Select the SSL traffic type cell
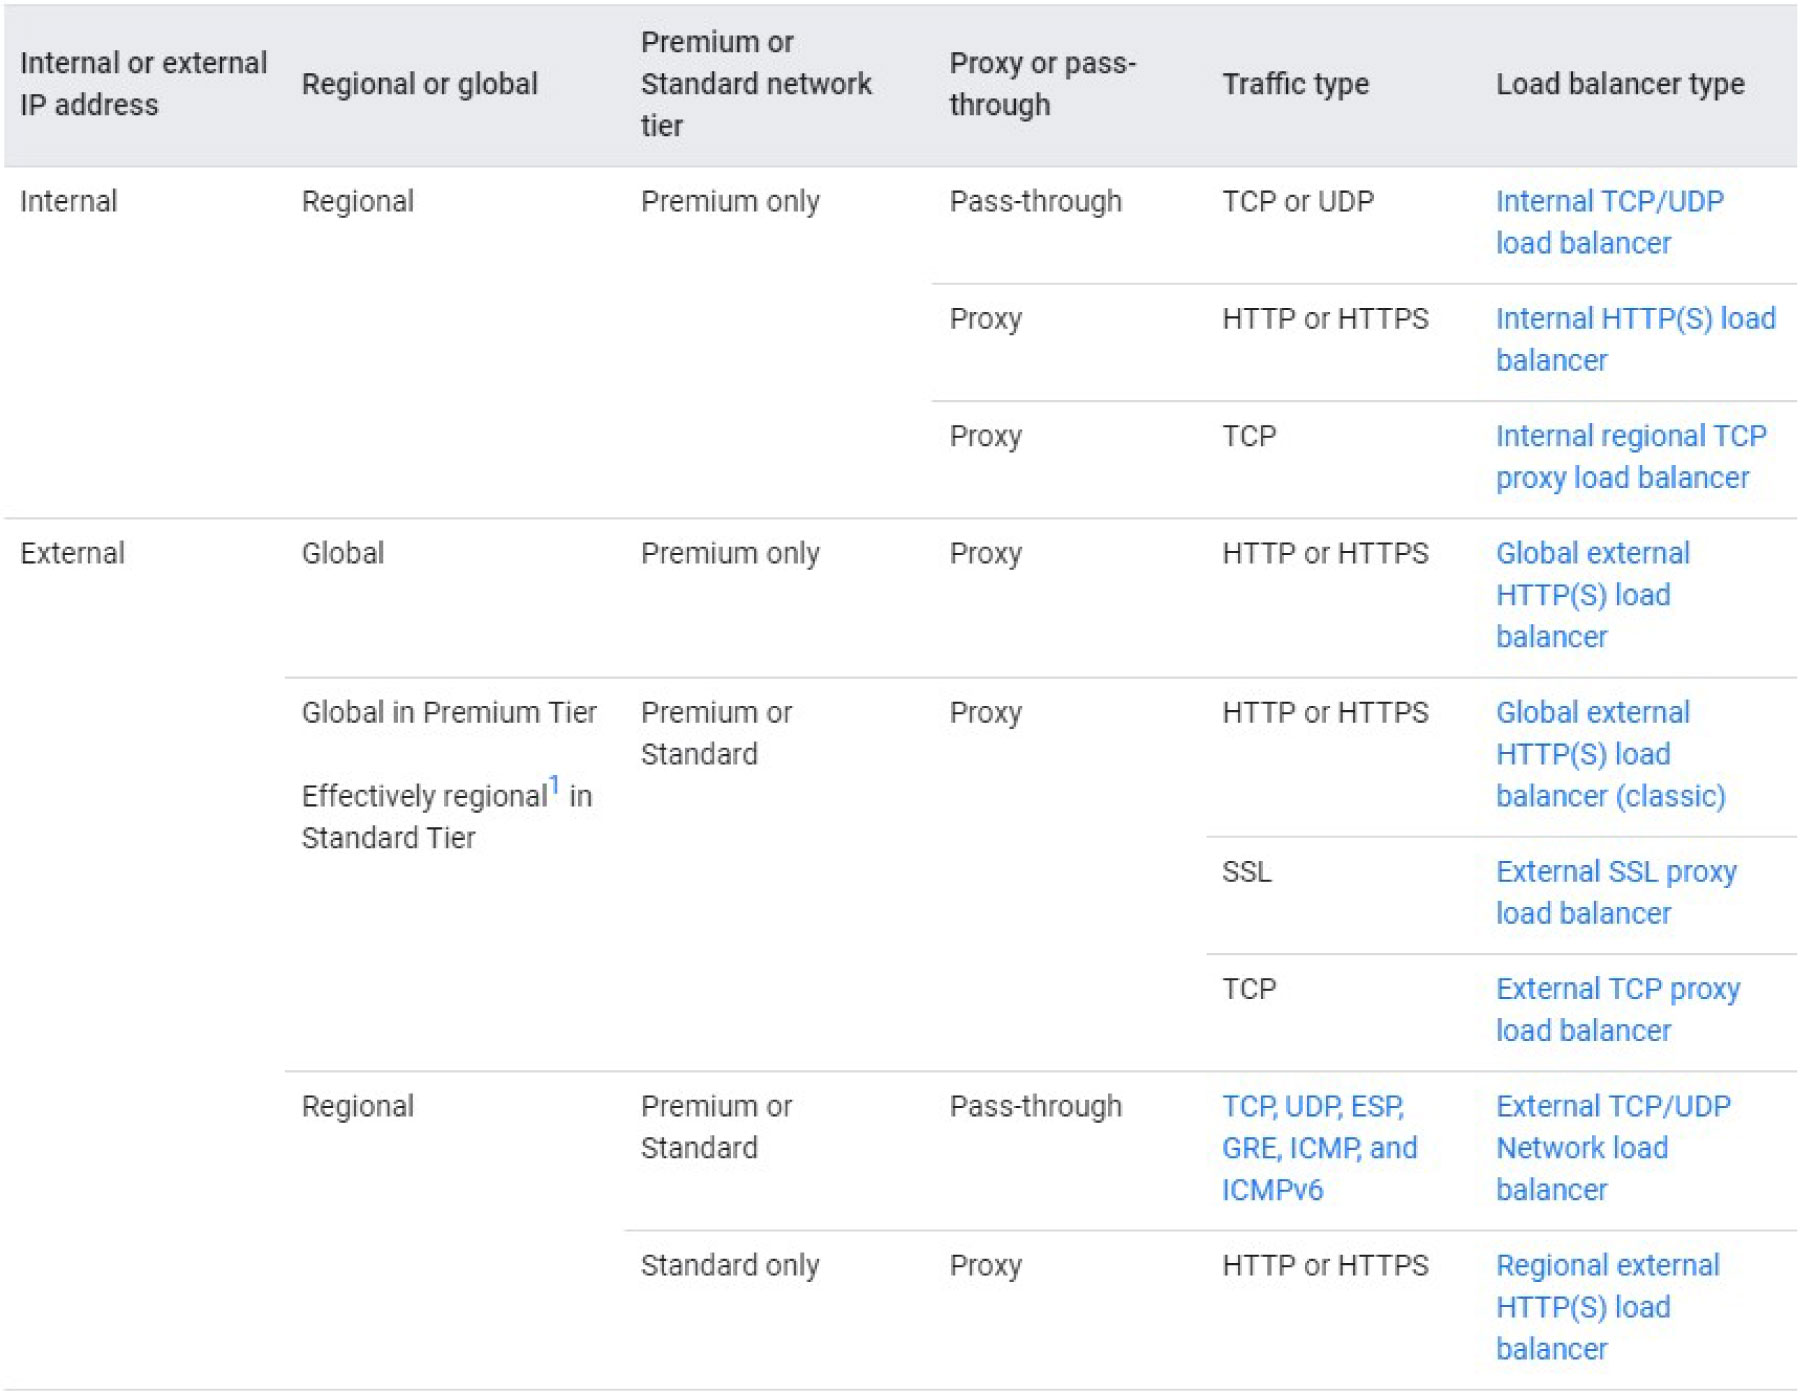This screenshot has height=1395, width=1800. 1246,872
